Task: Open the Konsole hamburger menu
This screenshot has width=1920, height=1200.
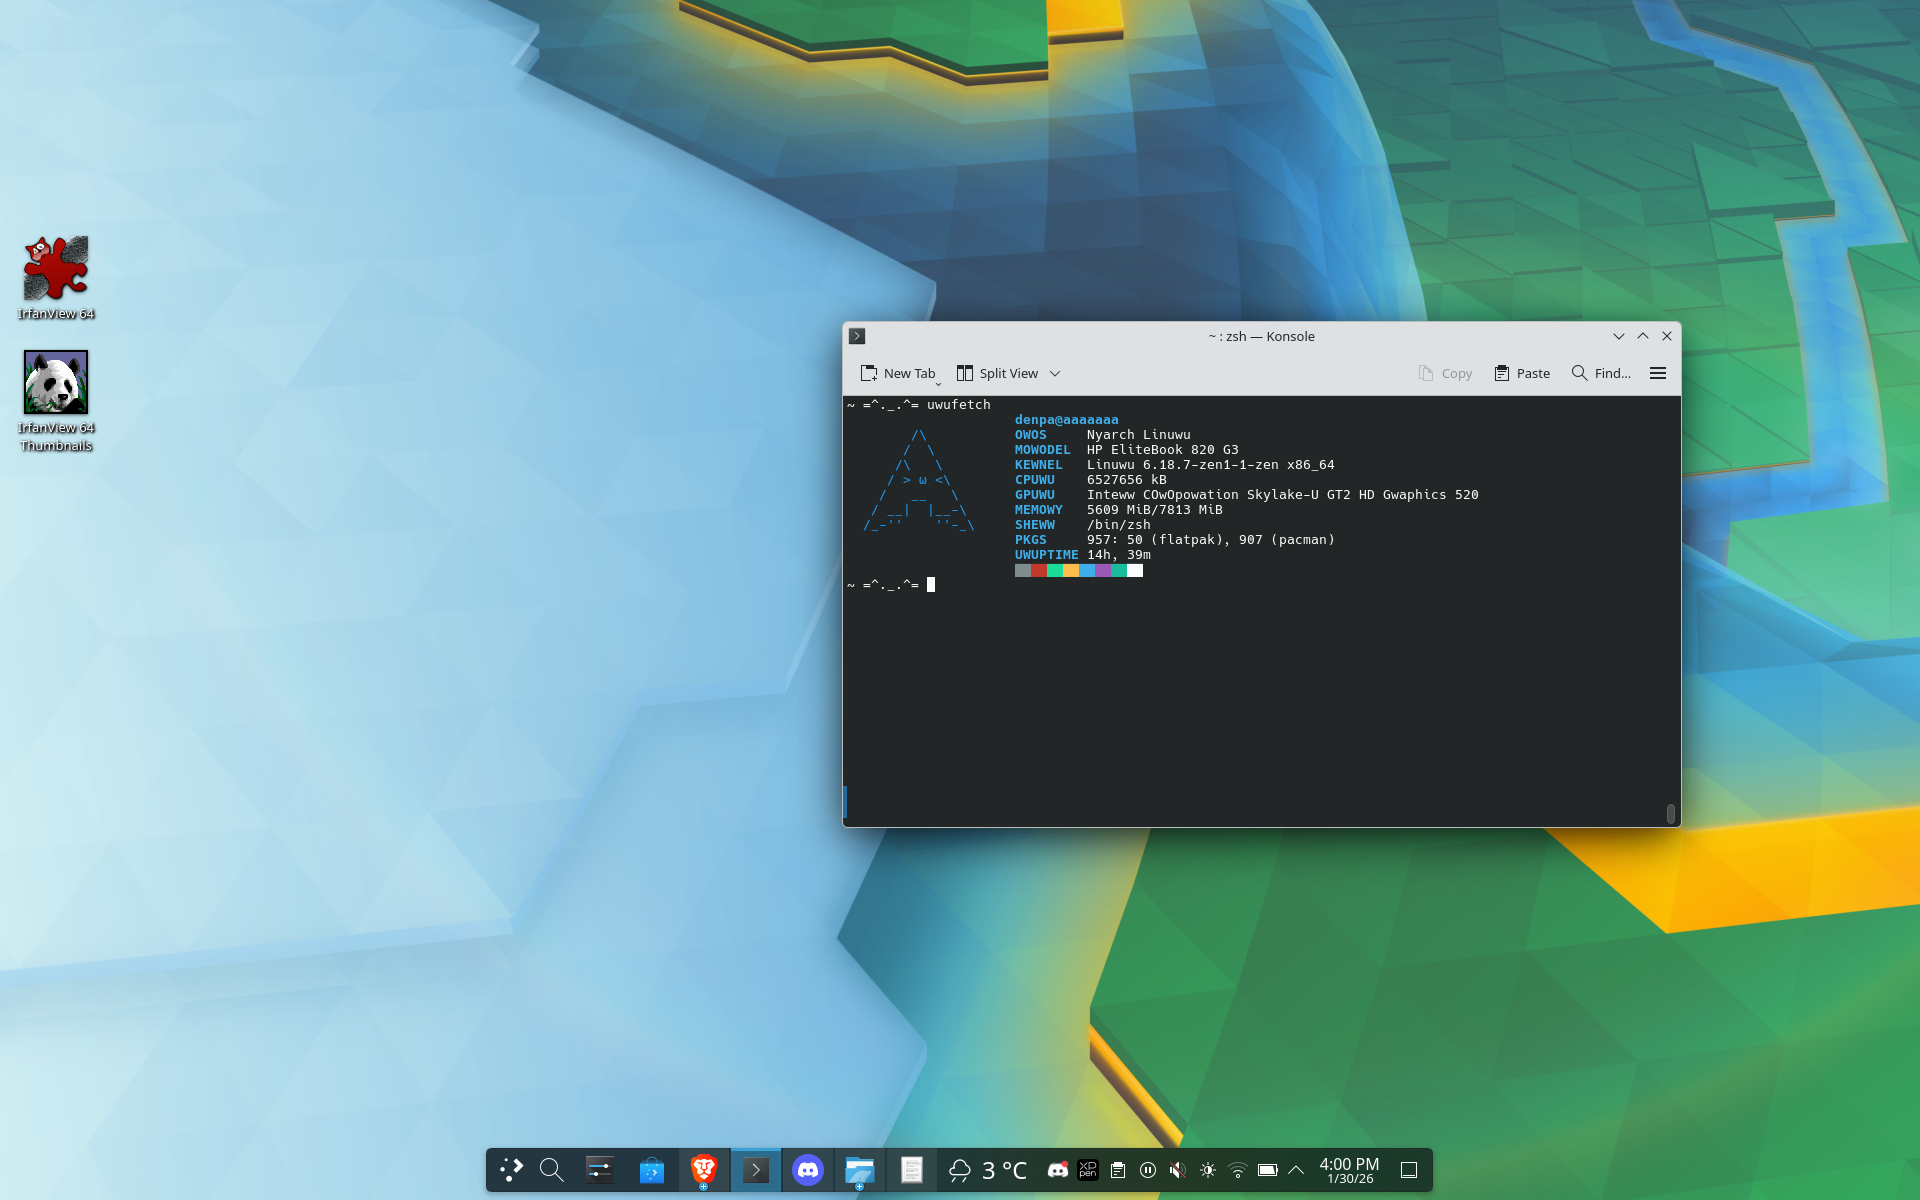Action: coord(1658,373)
